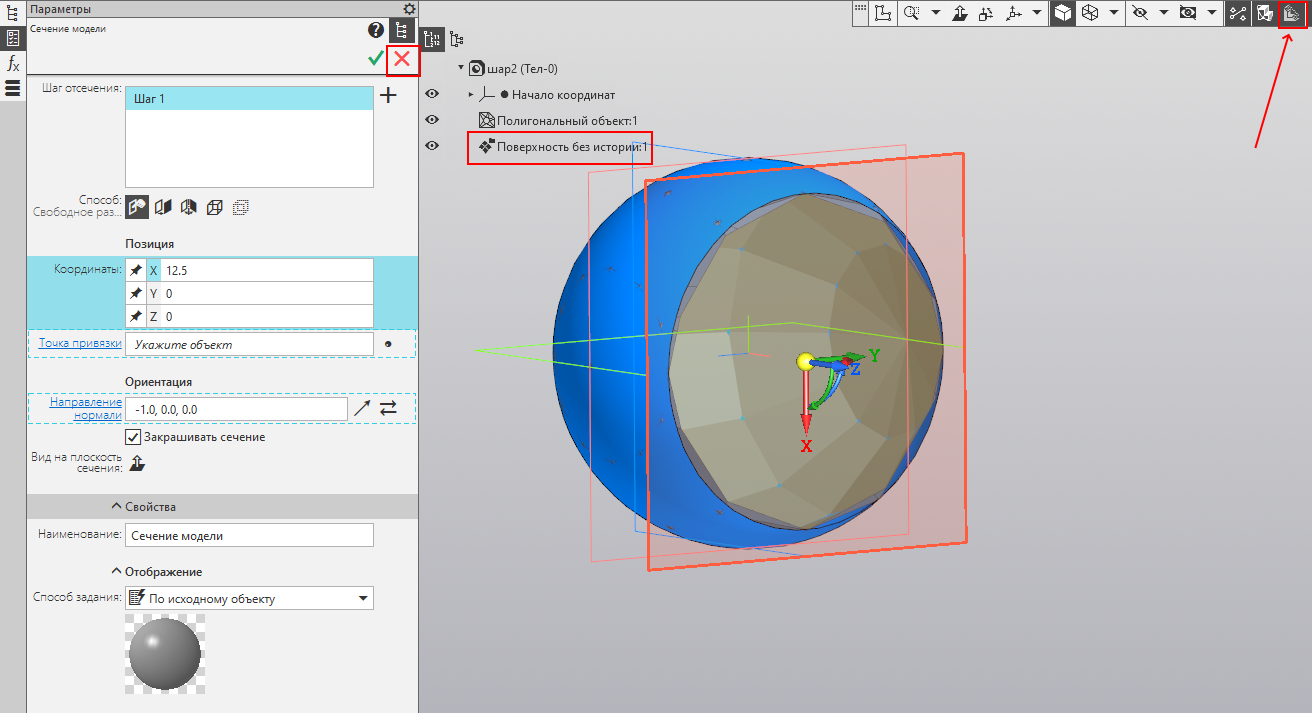The image size is (1312, 713).
Task: Open help with the question mark icon
Action: [x=375, y=31]
